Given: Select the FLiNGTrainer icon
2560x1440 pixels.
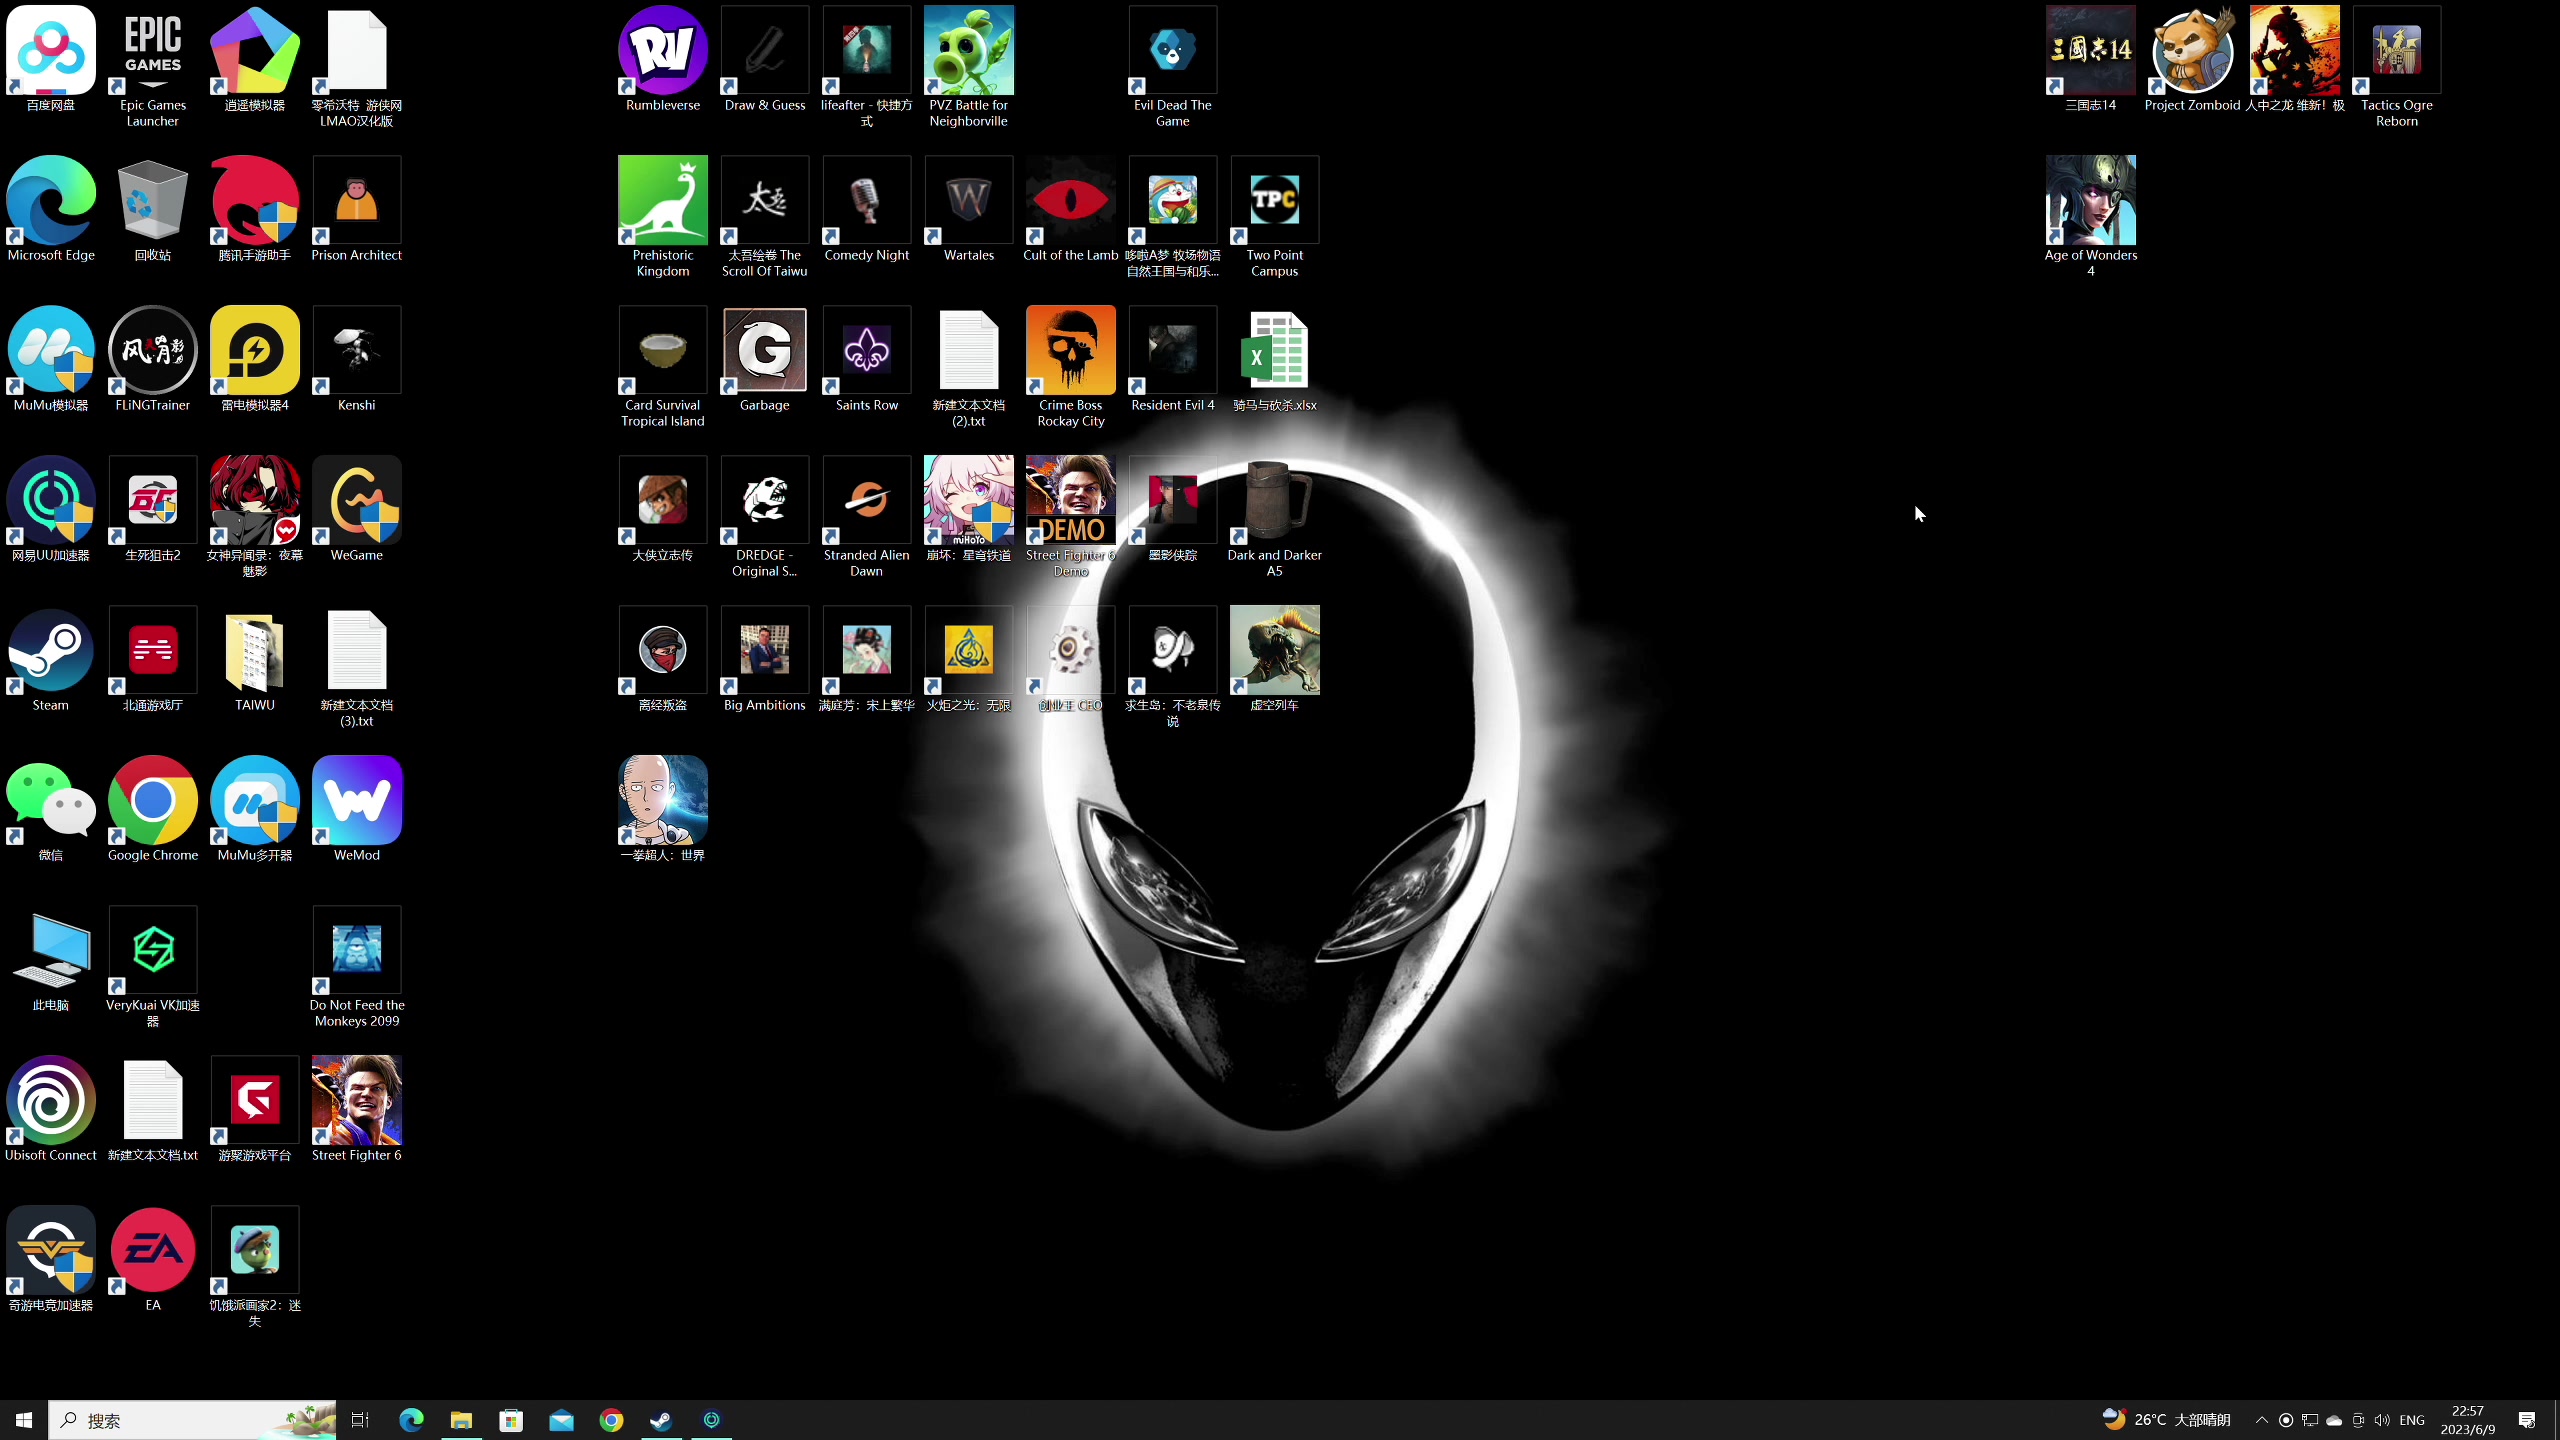Looking at the screenshot, I should (153, 360).
